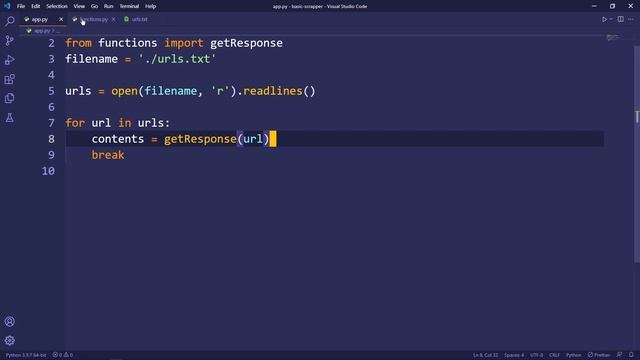Viewport: 640px width, 360px height.
Task: Click the './urls.txt' string on line 3
Action: click(x=177, y=59)
